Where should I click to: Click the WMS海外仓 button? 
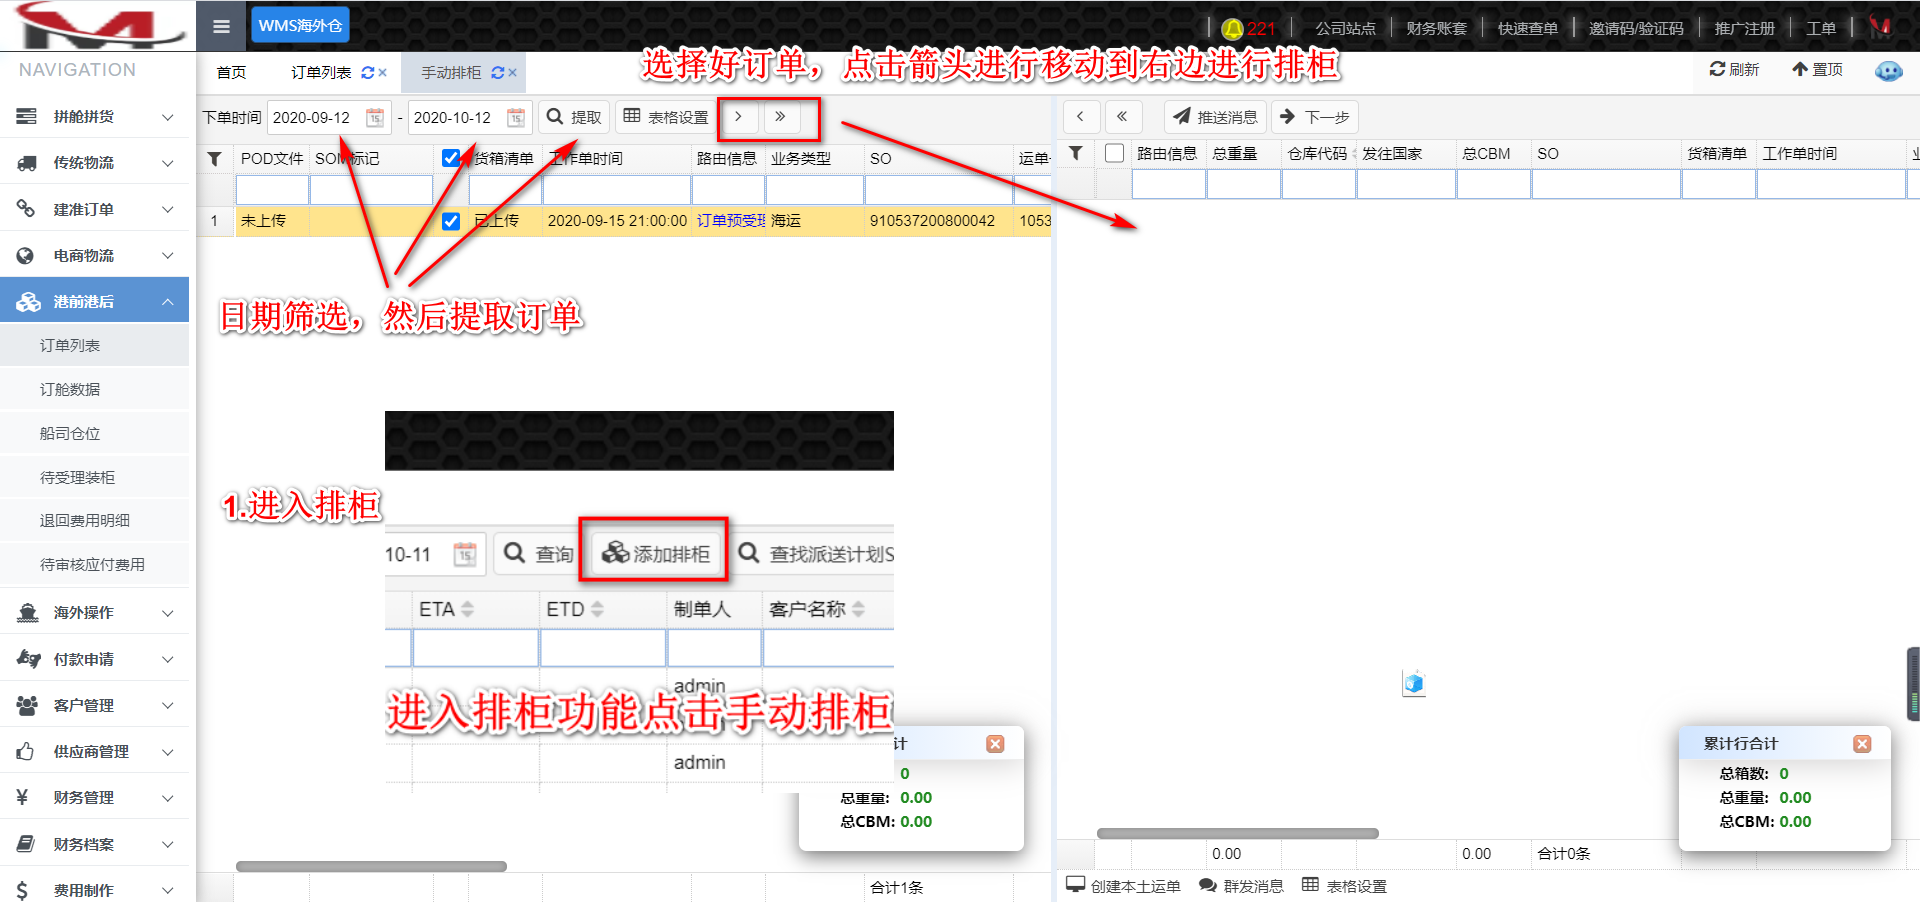pos(300,26)
